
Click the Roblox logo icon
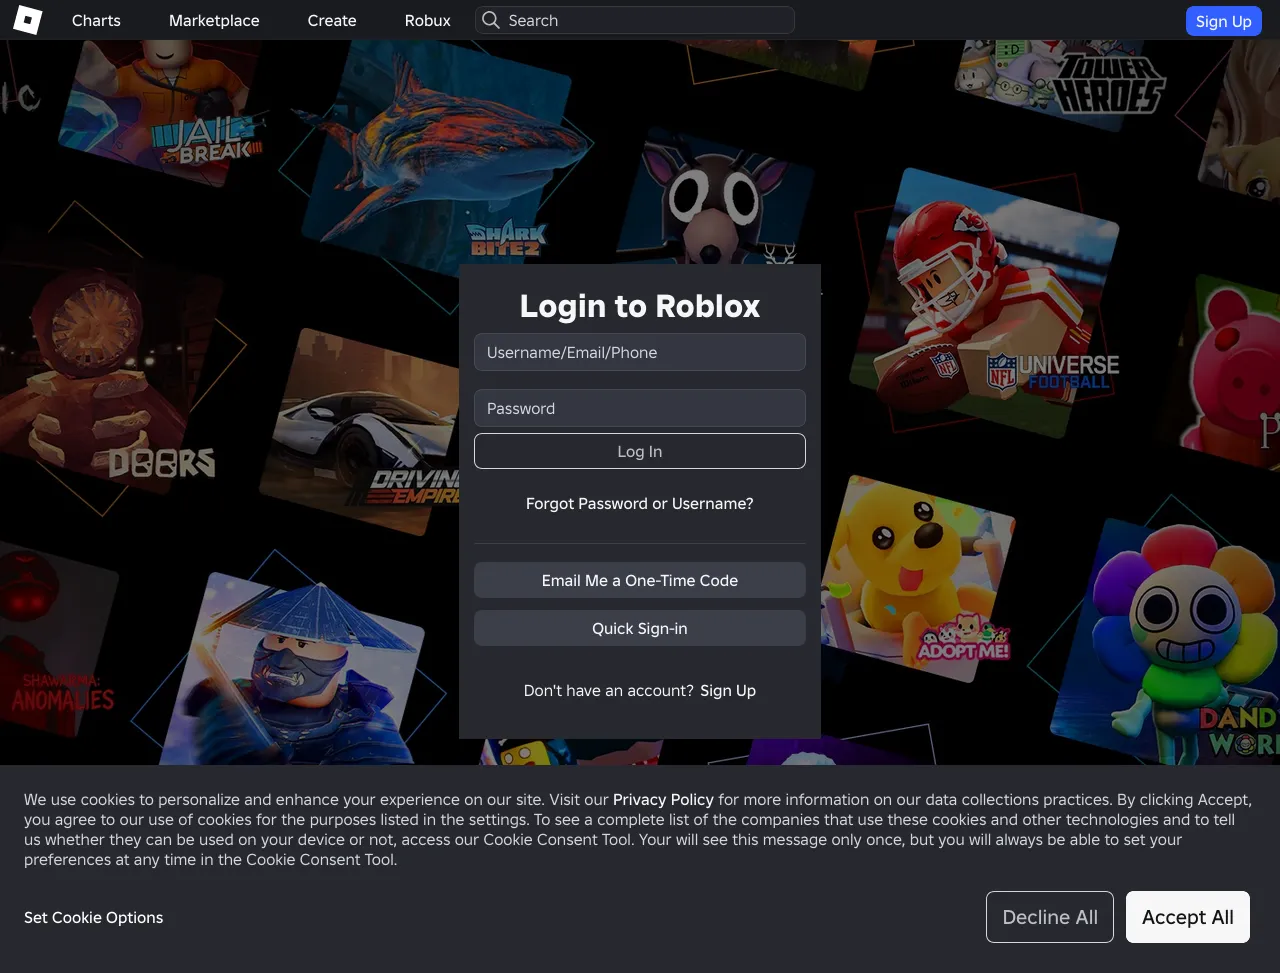(x=27, y=20)
